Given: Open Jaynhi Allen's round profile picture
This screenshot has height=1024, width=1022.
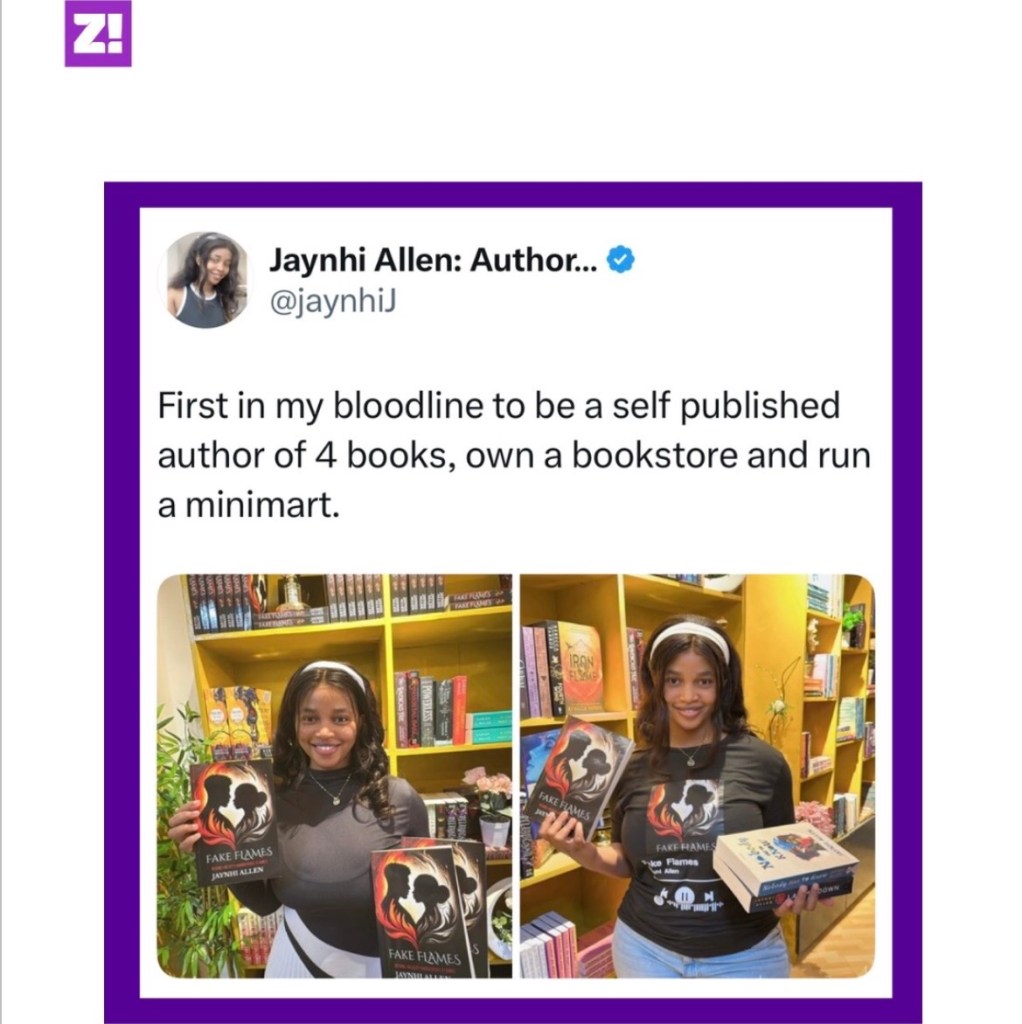Looking at the screenshot, I should 206,280.
